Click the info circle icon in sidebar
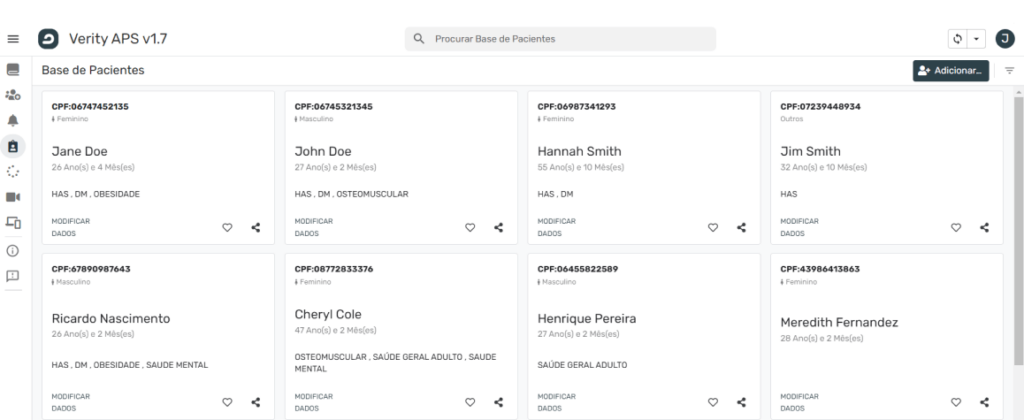The width and height of the screenshot is (1024, 420). 13,250
